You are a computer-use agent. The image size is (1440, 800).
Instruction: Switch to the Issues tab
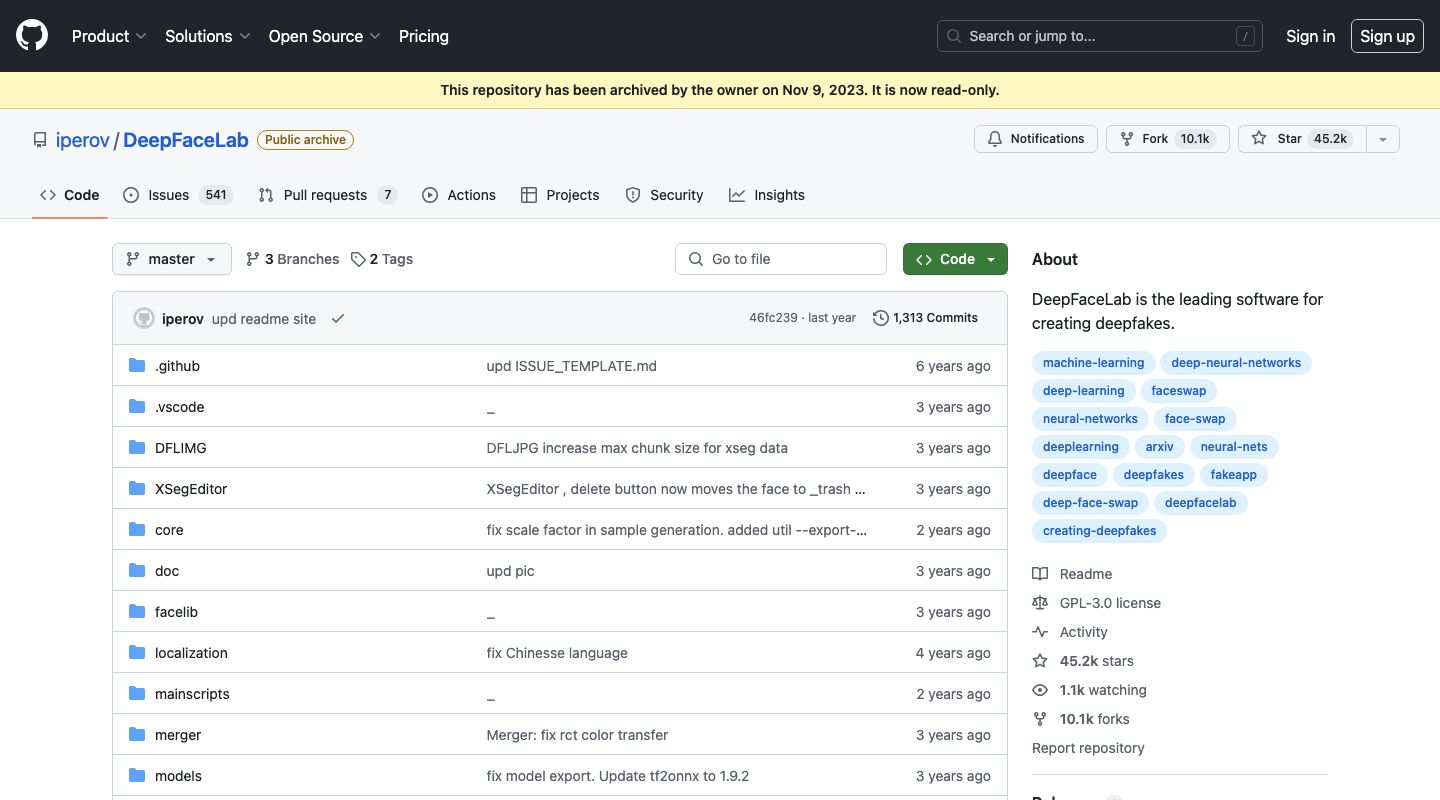coord(168,195)
